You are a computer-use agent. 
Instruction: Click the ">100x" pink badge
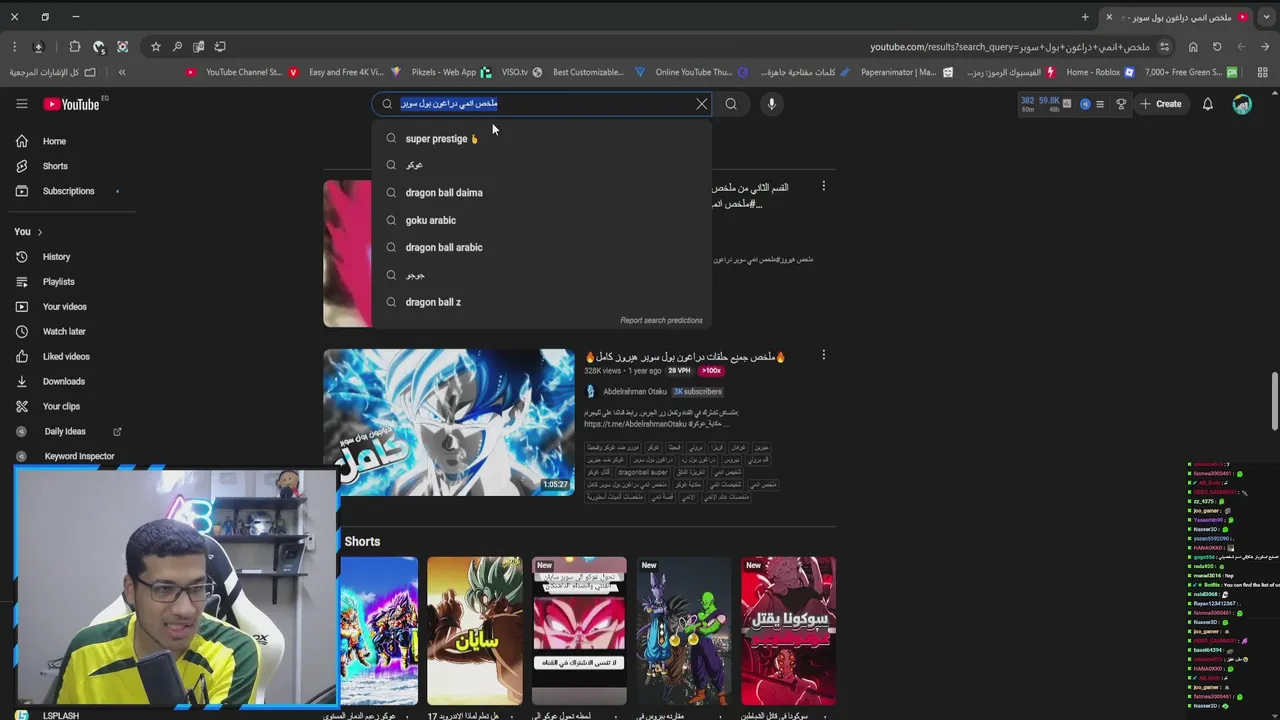coord(711,371)
